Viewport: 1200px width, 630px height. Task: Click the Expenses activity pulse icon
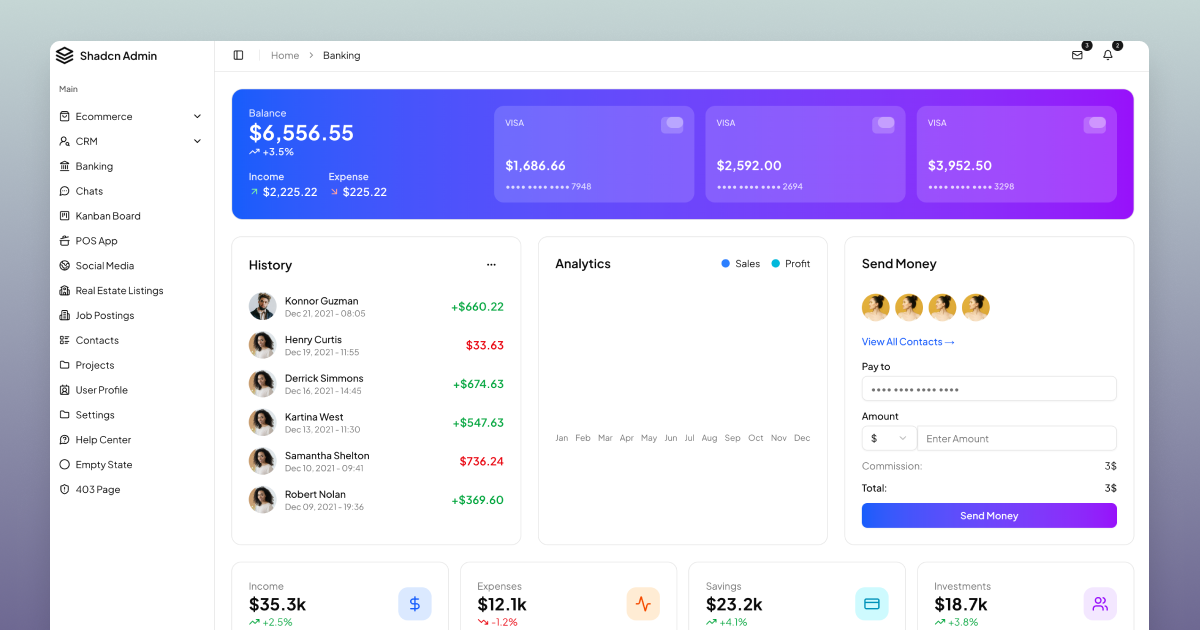click(x=643, y=604)
